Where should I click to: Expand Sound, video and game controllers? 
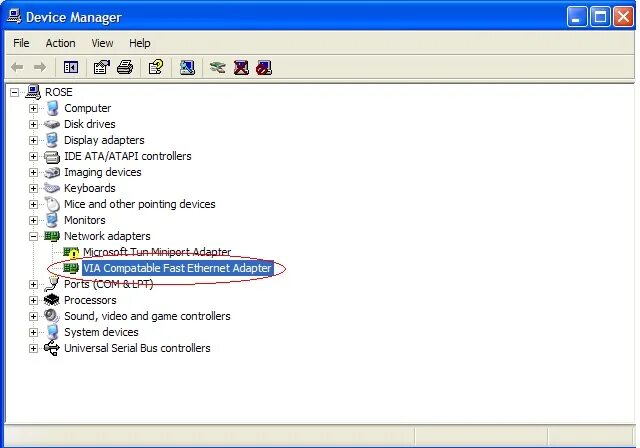(x=33, y=316)
